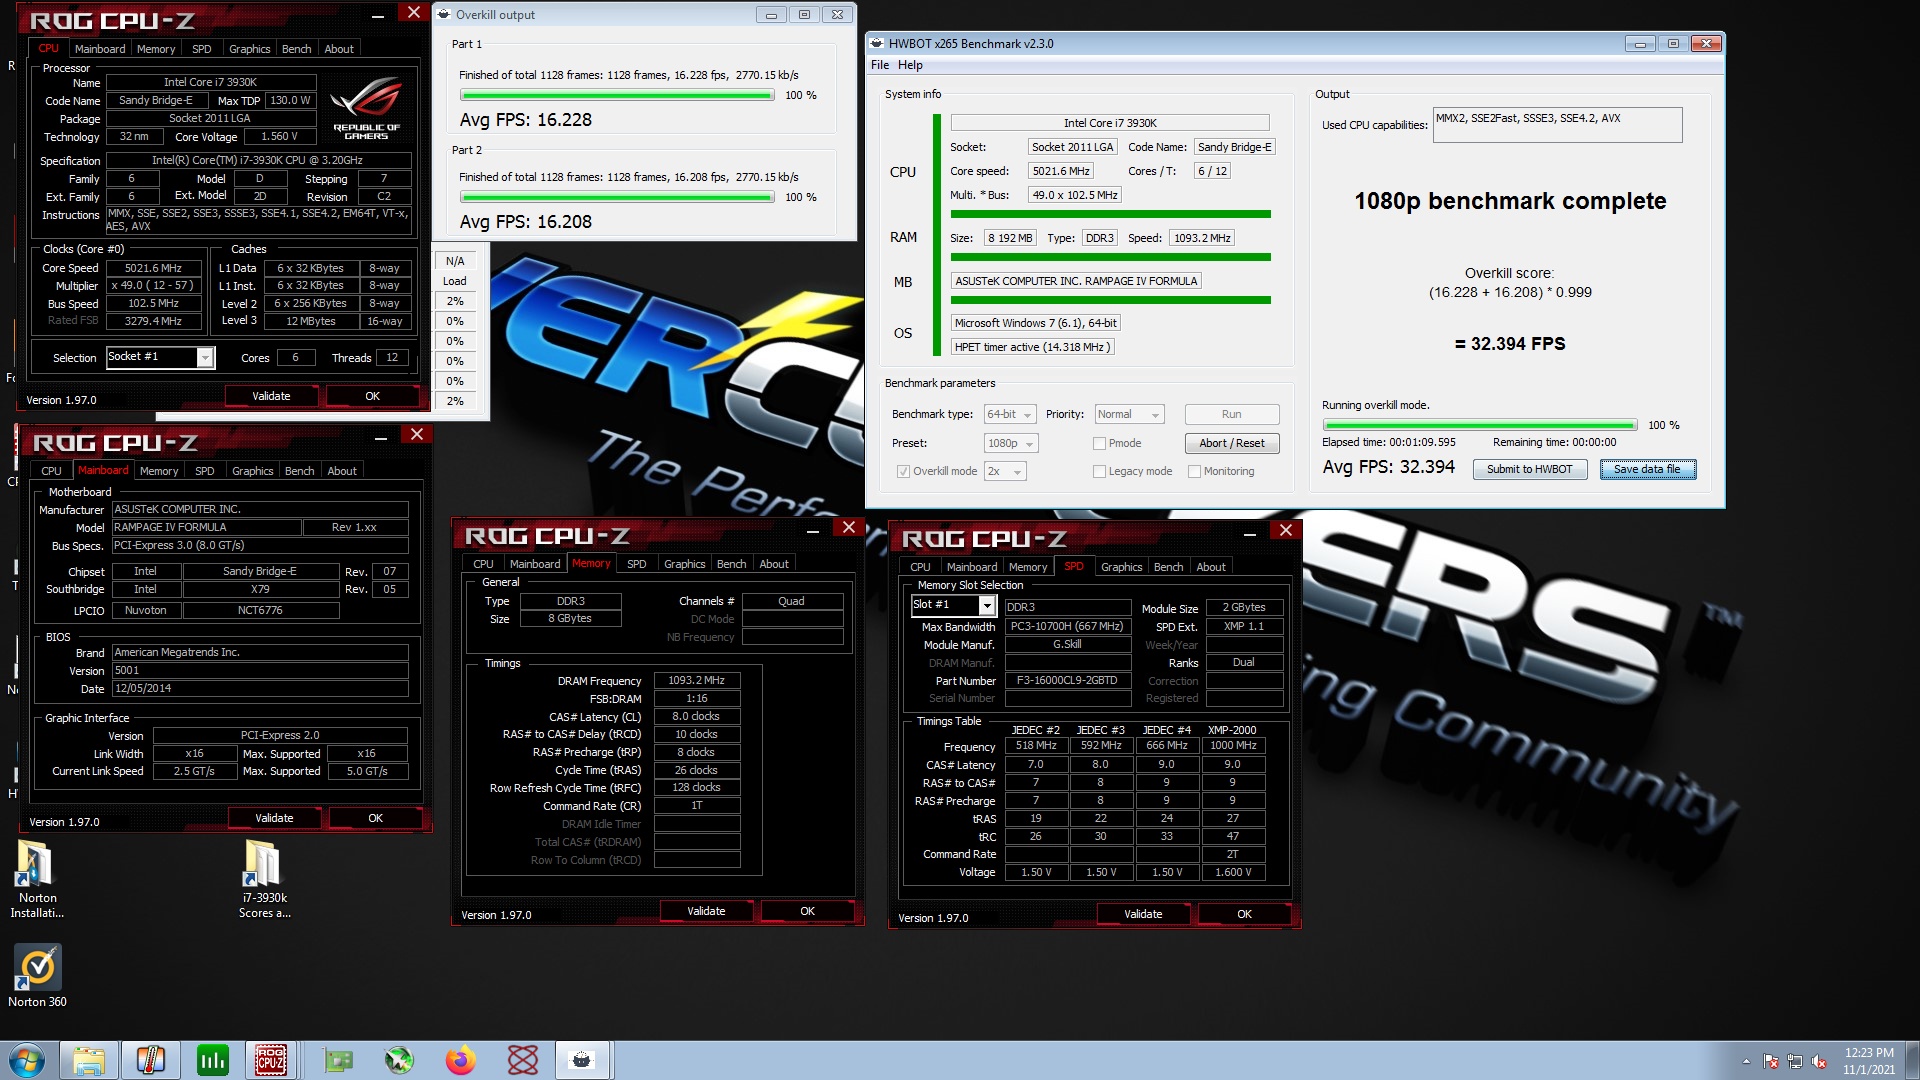The height and width of the screenshot is (1080, 1920).
Task: Click the Running overkill mode progress bar
Action: pos(1480,426)
